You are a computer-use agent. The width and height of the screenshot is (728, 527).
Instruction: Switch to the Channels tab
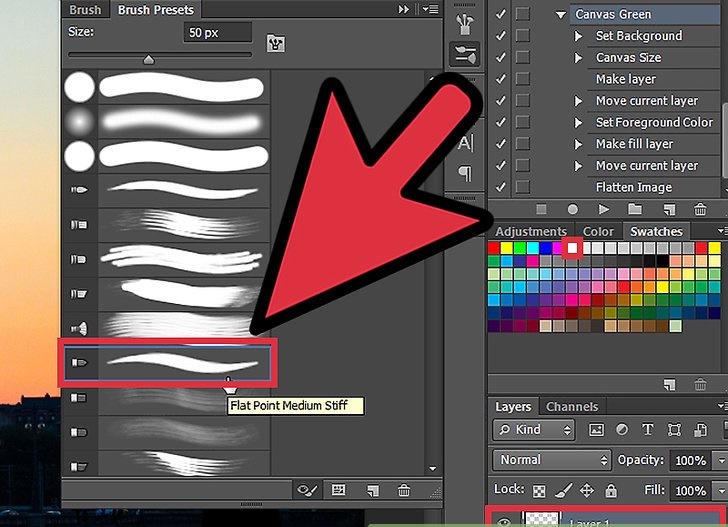(x=572, y=407)
